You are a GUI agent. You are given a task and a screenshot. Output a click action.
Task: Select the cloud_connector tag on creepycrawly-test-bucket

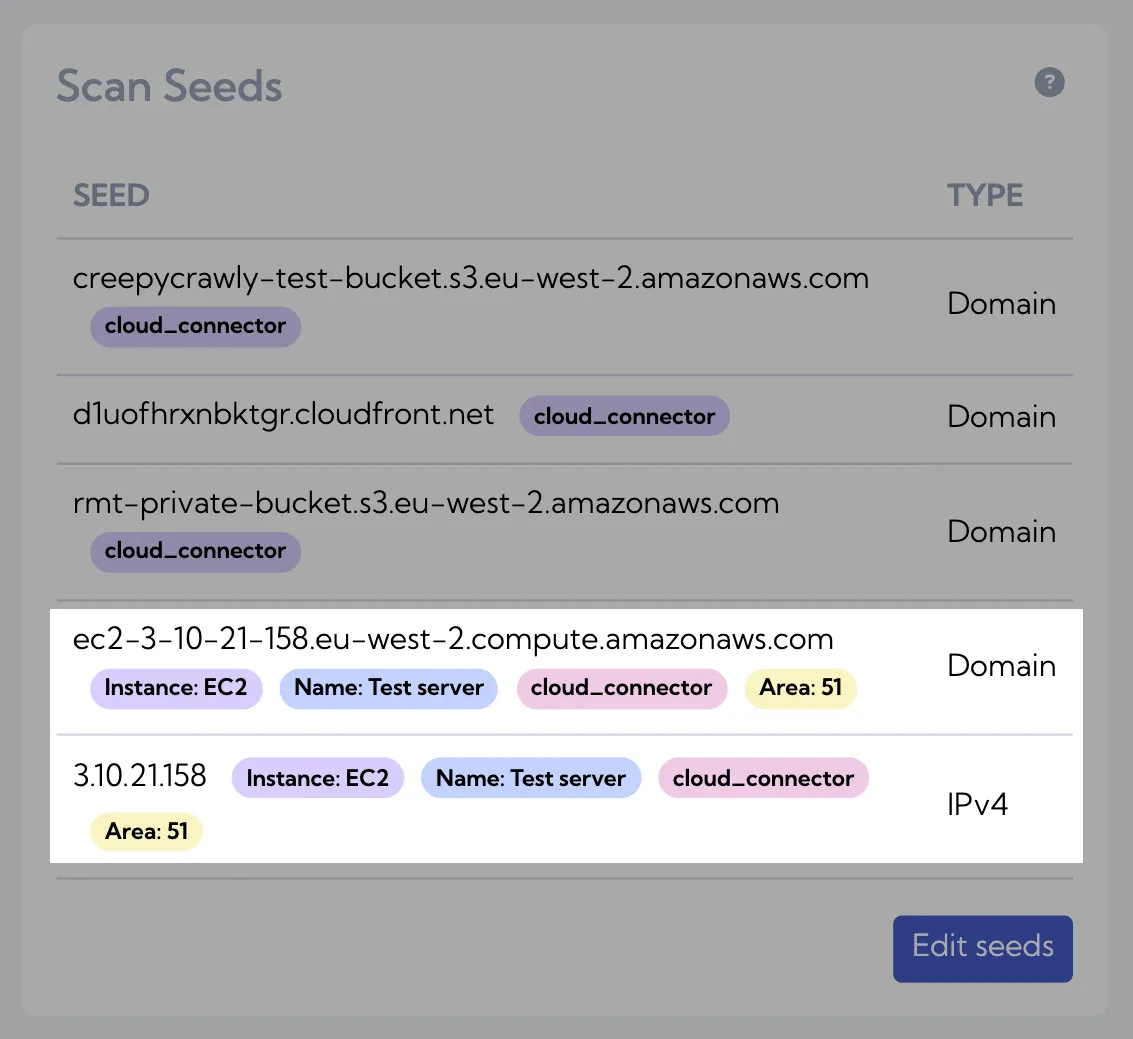pos(195,326)
